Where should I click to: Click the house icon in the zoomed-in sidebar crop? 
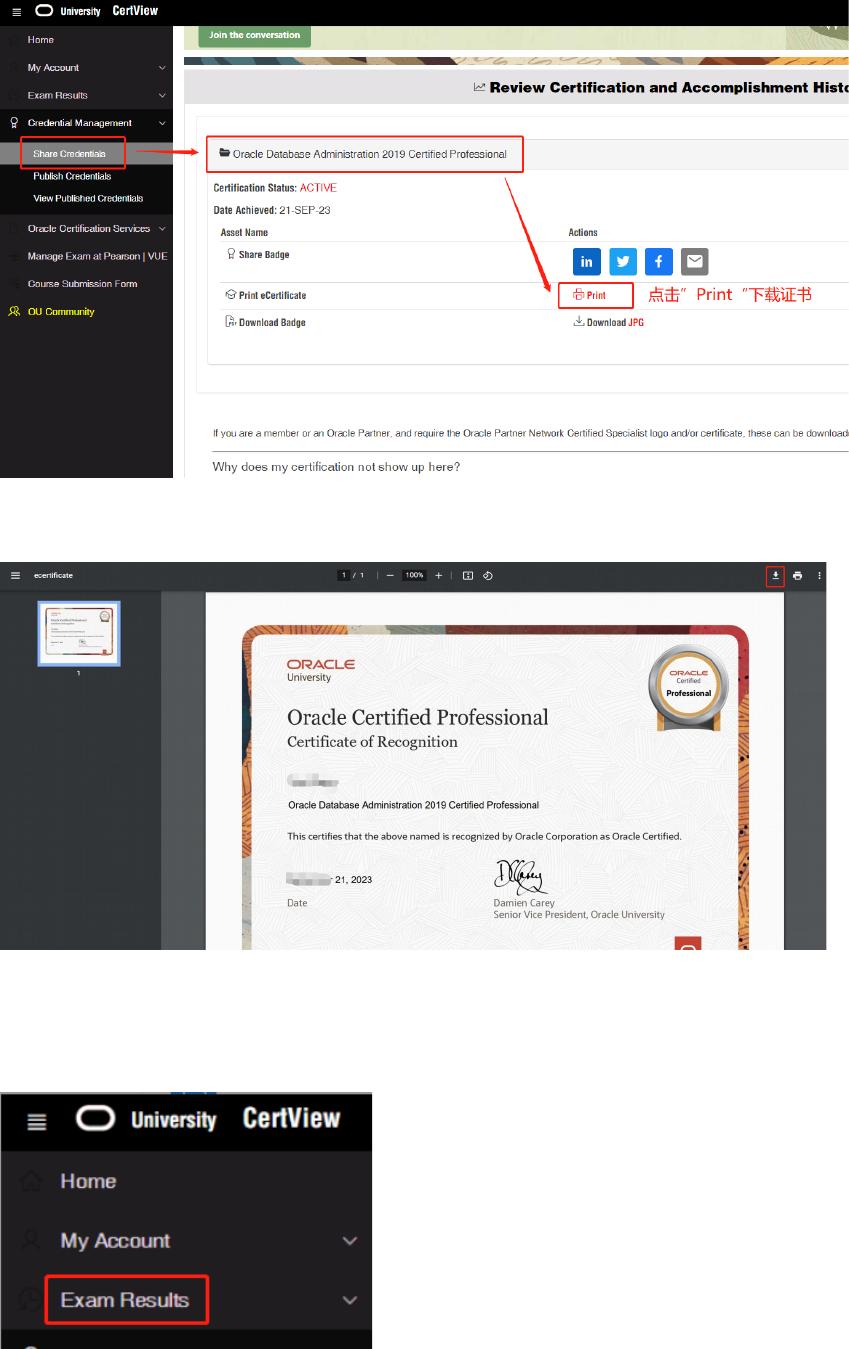point(30,1182)
